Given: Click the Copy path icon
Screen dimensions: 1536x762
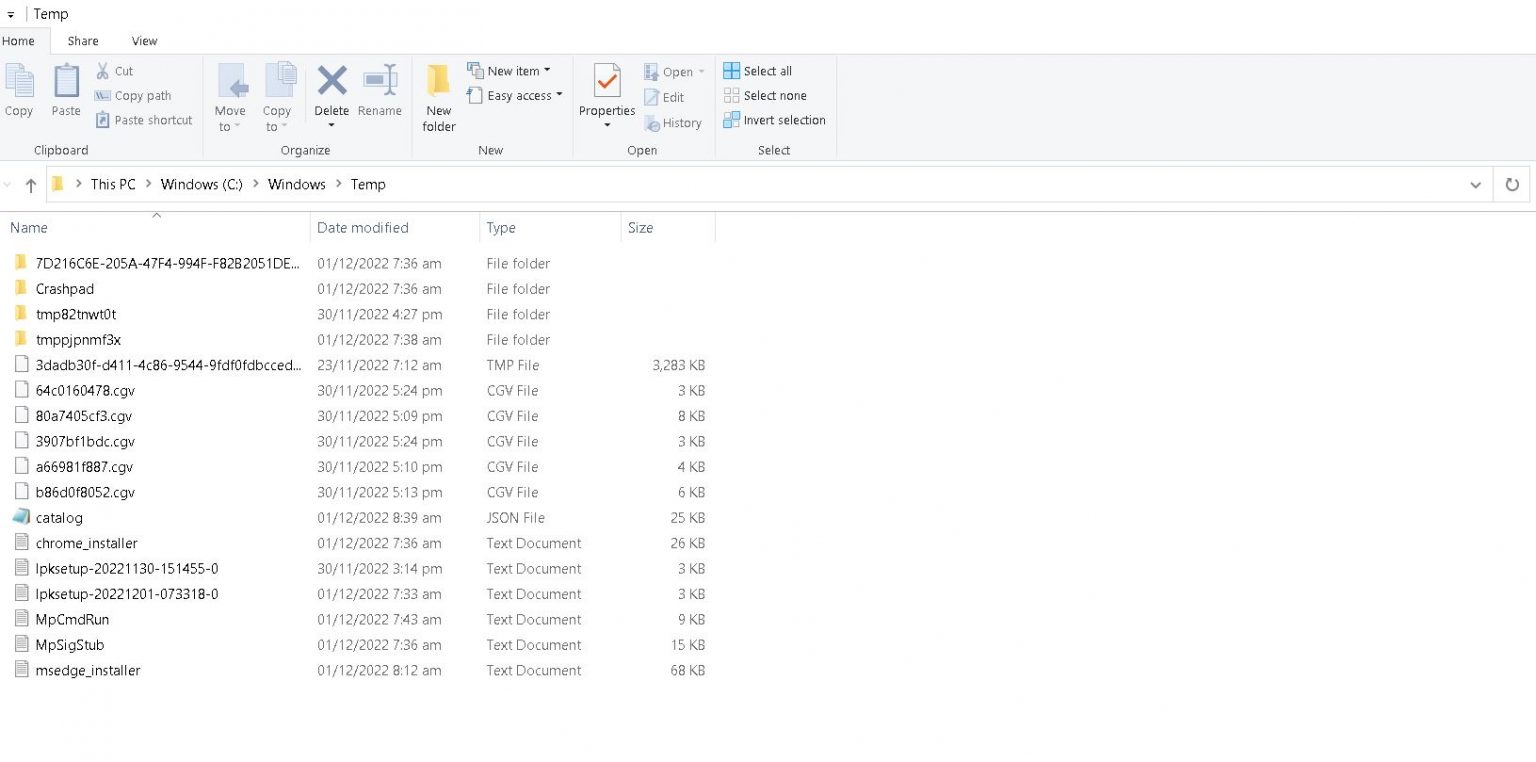Looking at the screenshot, I should (102, 96).
